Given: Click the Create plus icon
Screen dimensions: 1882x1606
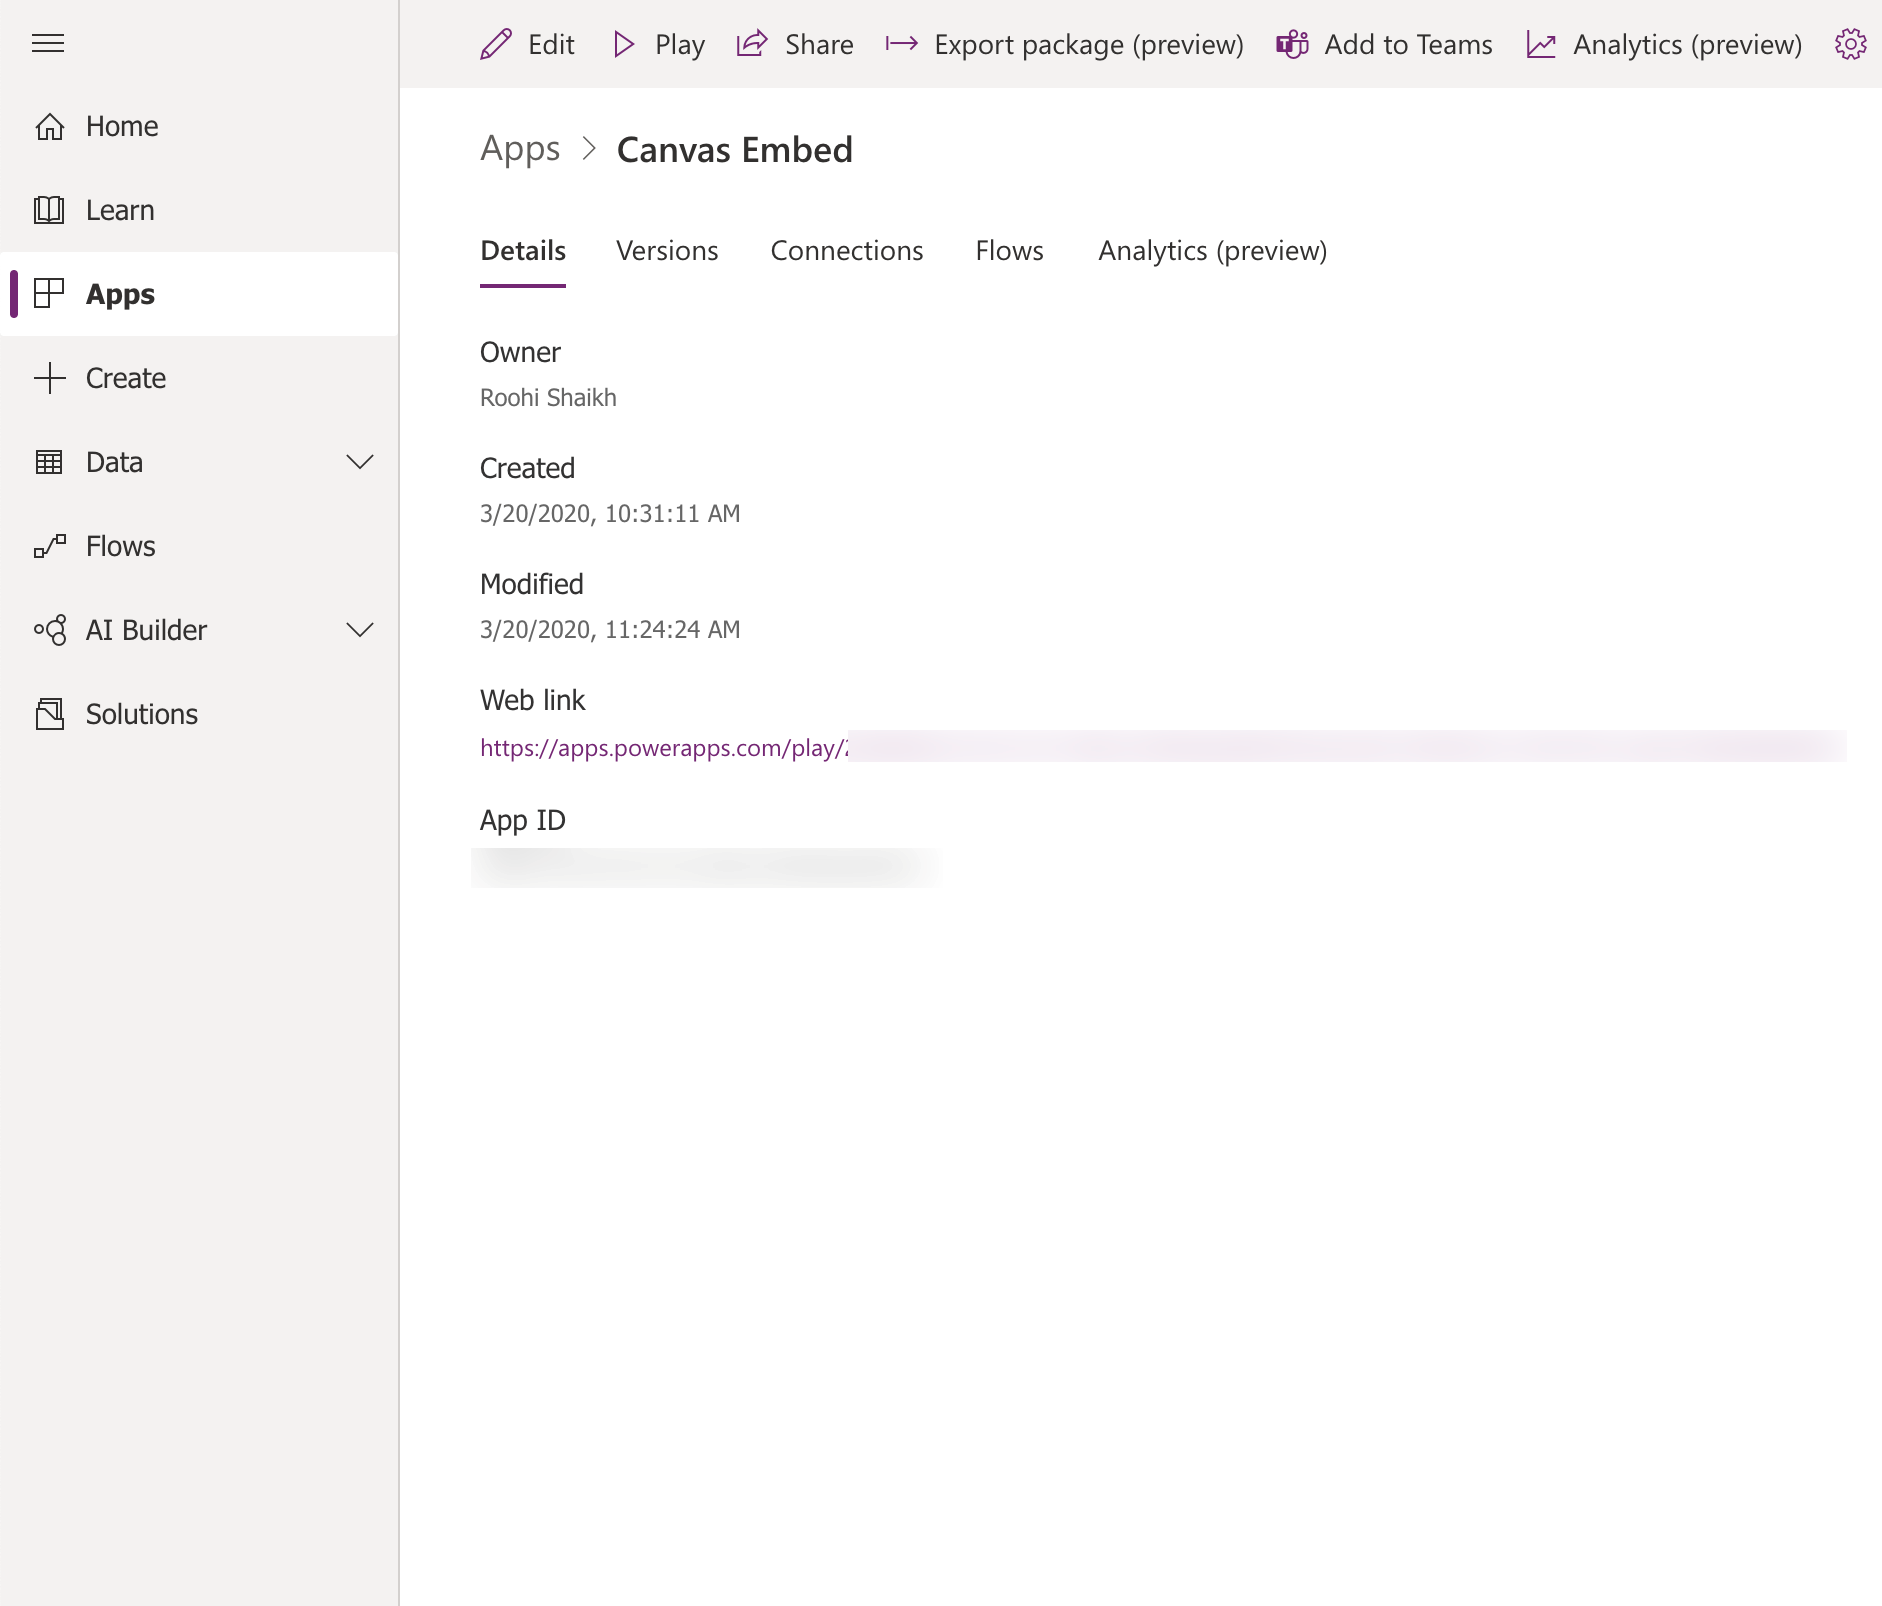Looking at the screenshot, I should pyautogui.click(x=50, y=378).
